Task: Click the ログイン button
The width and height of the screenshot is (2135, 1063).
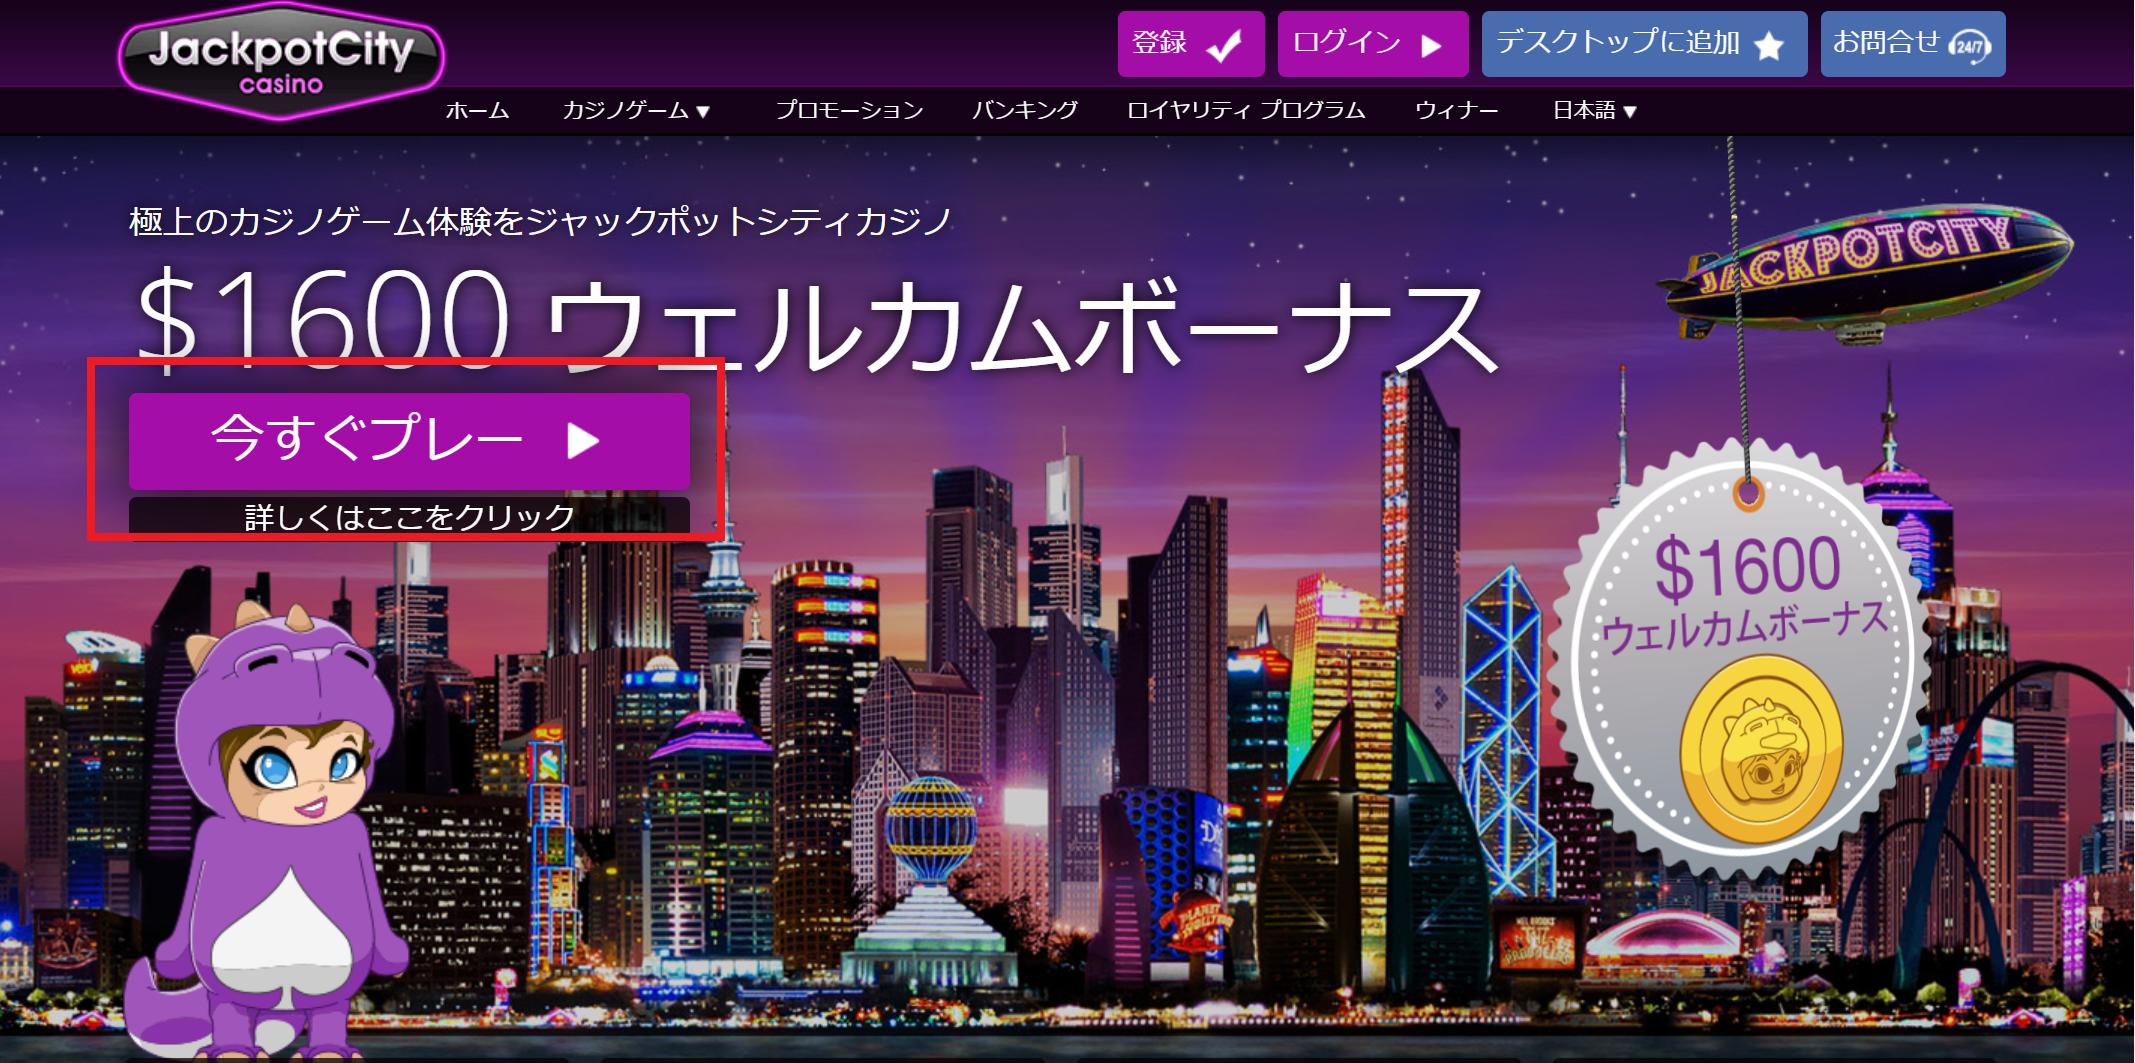Action: coord(1372,43)
